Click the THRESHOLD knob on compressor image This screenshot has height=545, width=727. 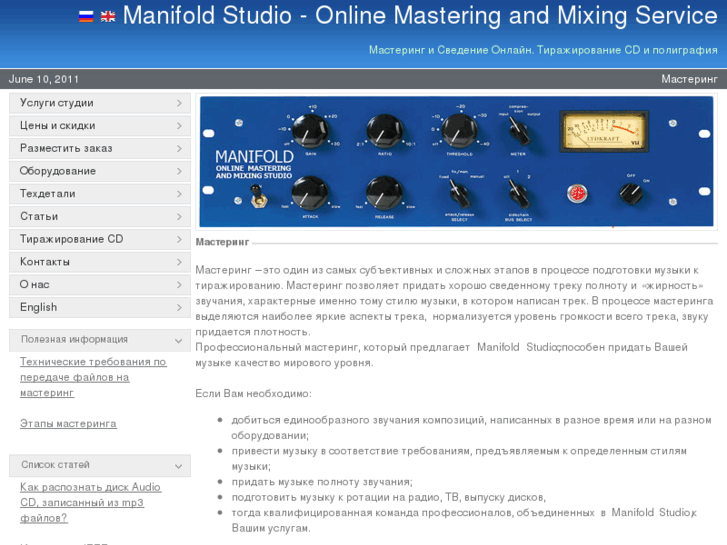459,130
